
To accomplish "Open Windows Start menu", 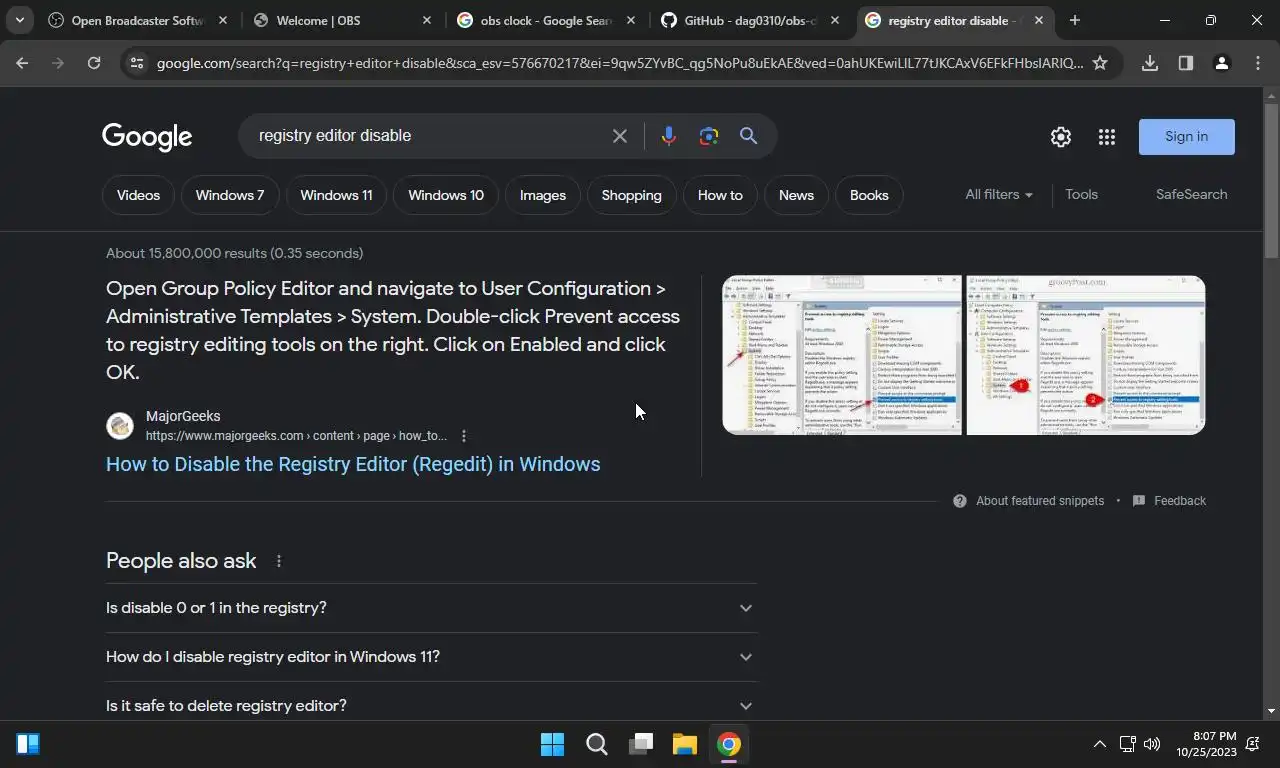I will coord(552,744).
